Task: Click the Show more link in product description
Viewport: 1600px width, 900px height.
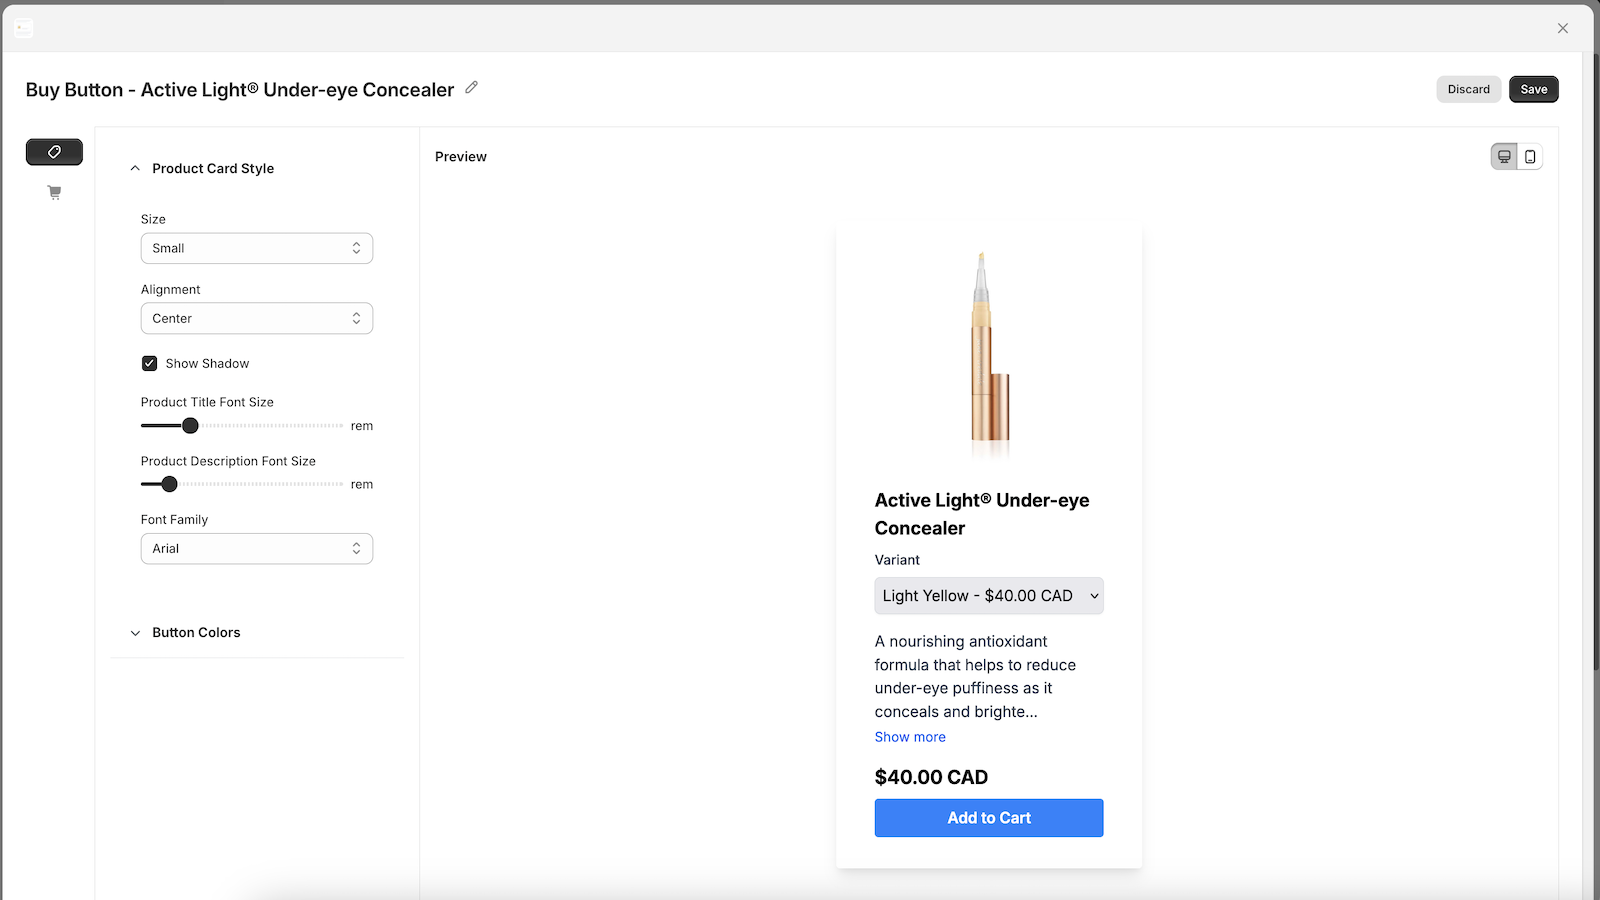Action: tap(909, 737)
